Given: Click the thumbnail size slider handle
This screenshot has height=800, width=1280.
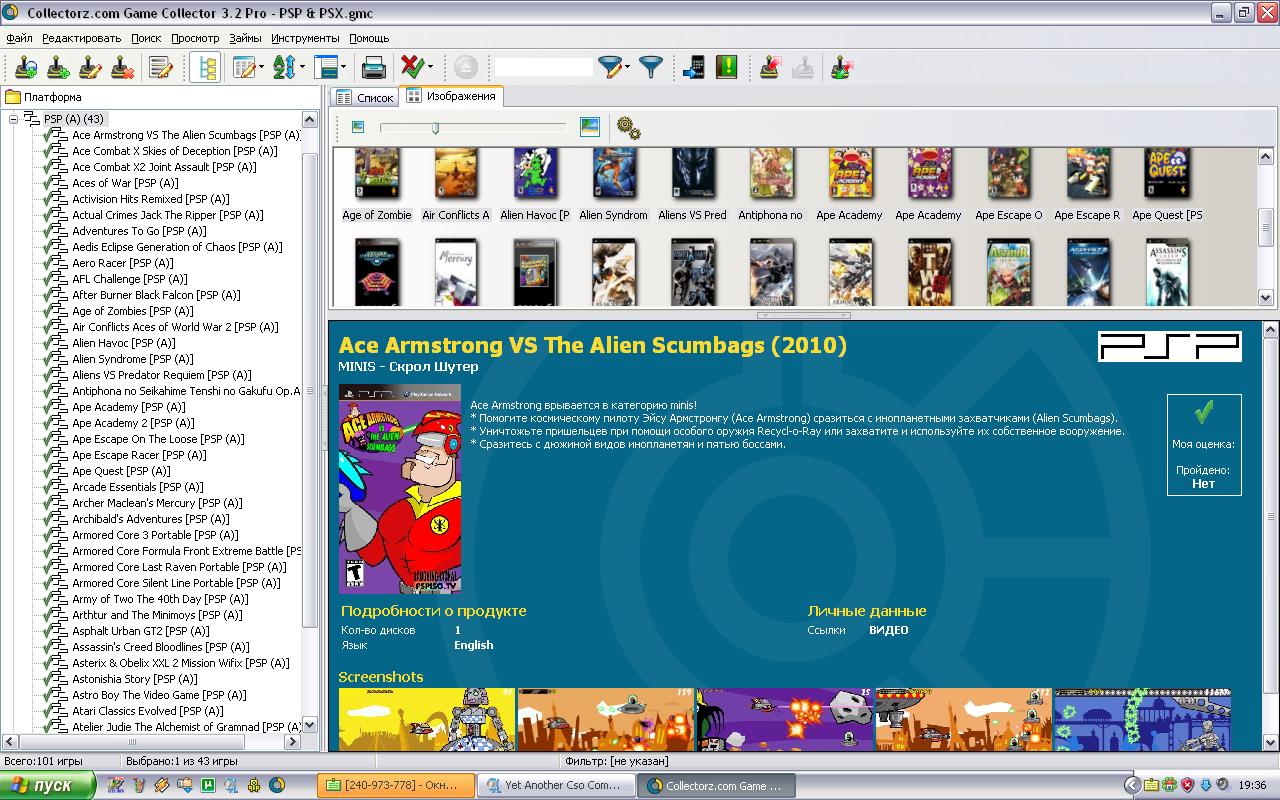Looking at the screenshot, I should [x=435, y=127].
